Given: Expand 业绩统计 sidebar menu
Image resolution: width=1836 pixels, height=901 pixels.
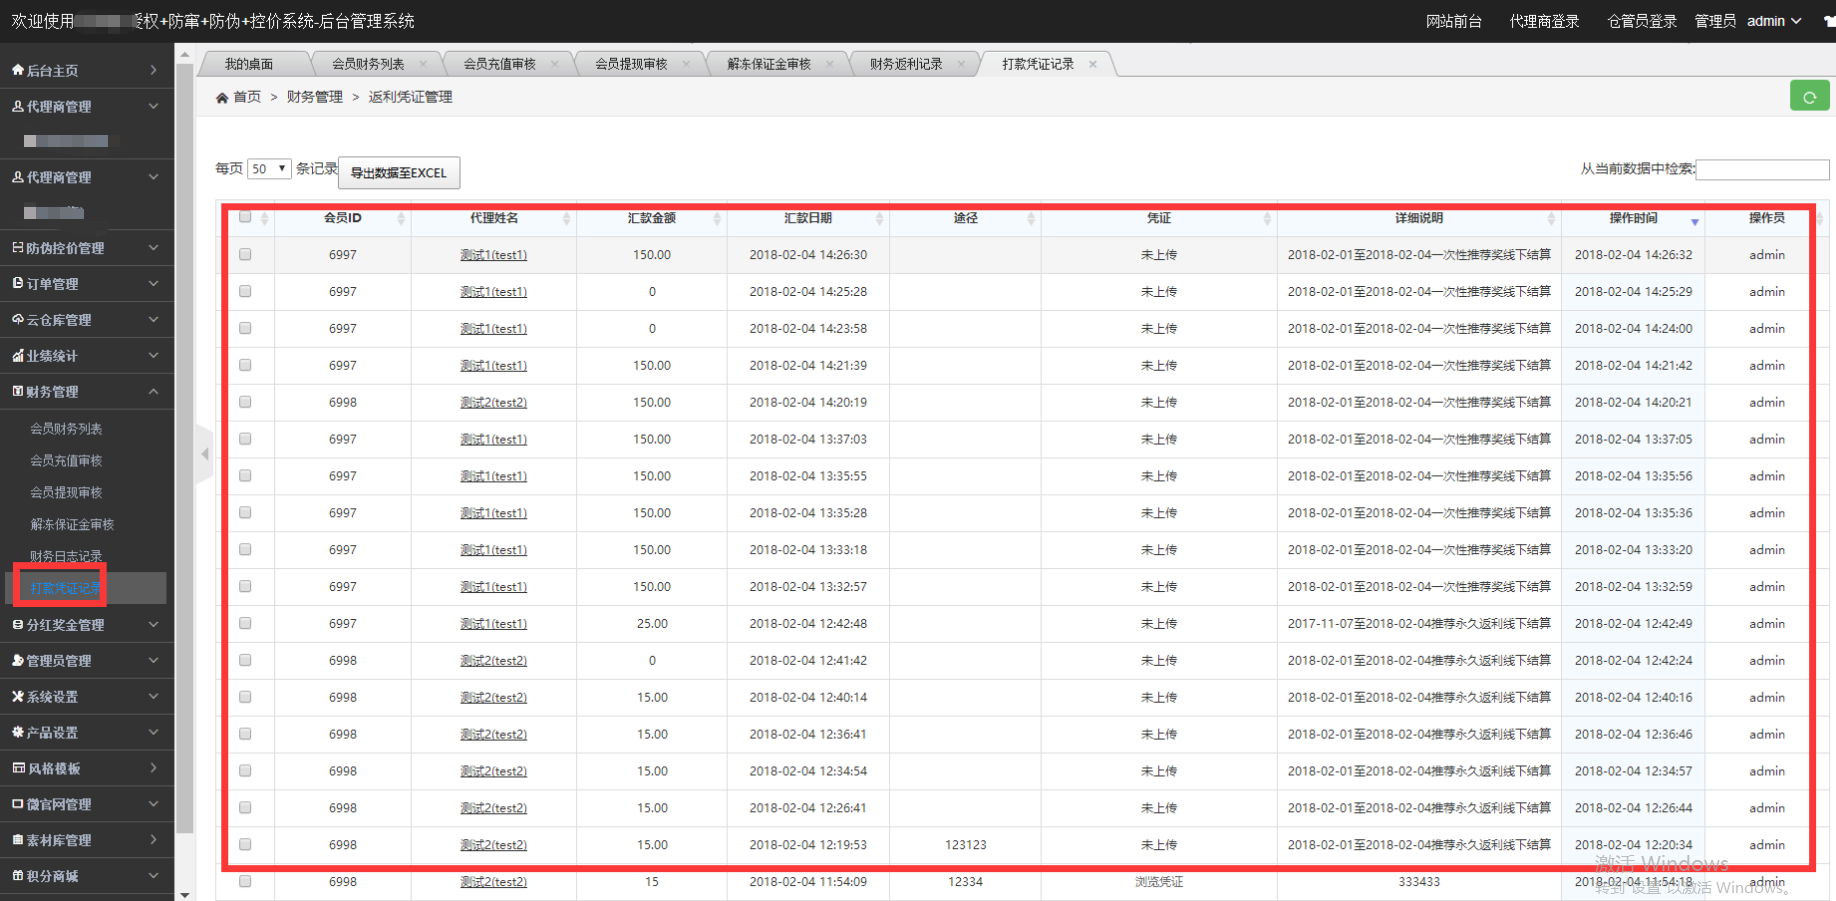Looking at the screenshot, I should point(86,356).
